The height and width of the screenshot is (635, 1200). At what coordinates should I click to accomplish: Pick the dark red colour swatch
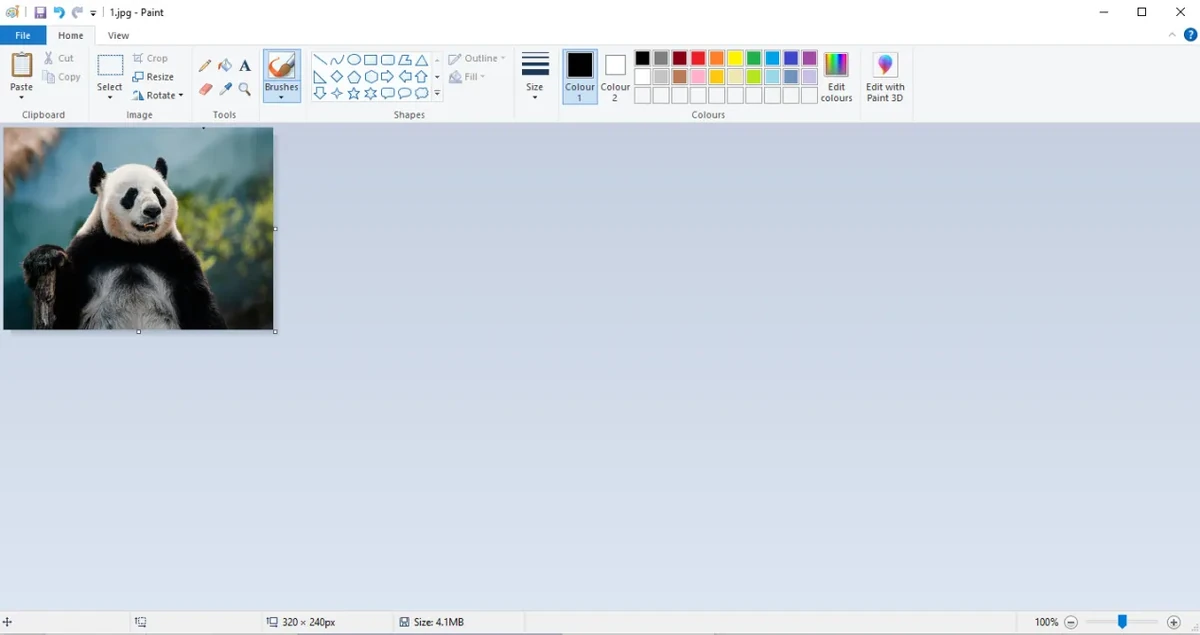[x=680, y=59]
